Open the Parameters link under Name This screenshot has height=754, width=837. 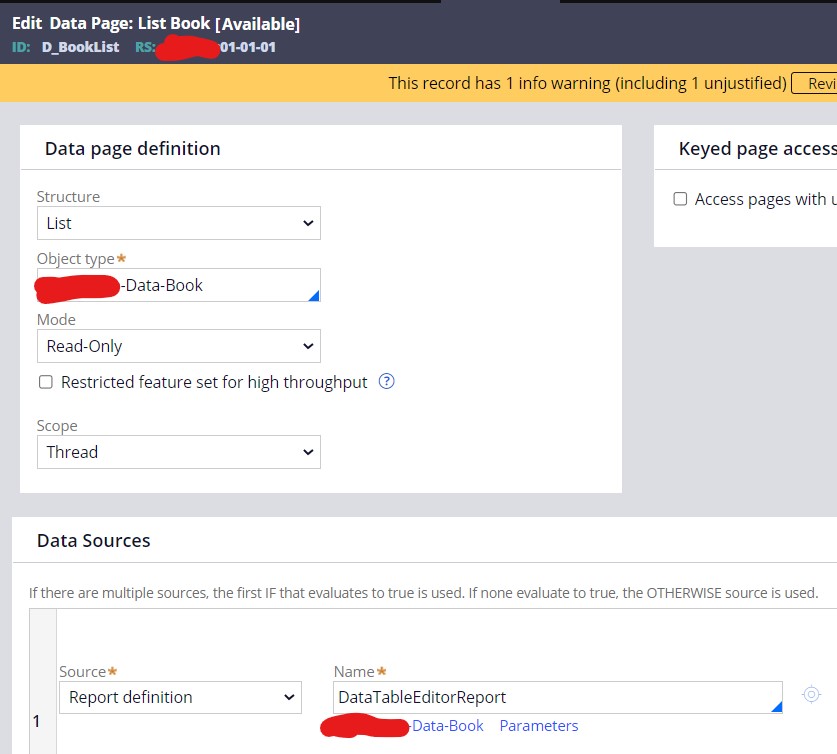(539, 726)
